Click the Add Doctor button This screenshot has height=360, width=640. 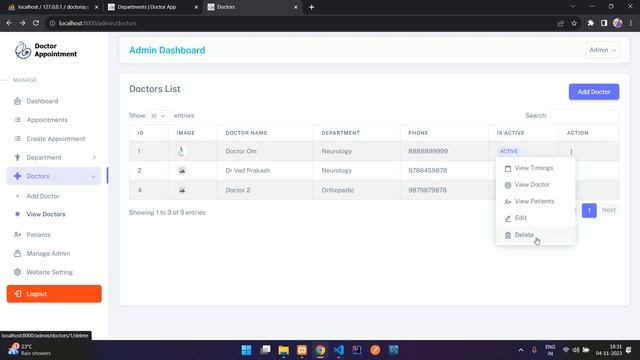(x=594, y=92)
